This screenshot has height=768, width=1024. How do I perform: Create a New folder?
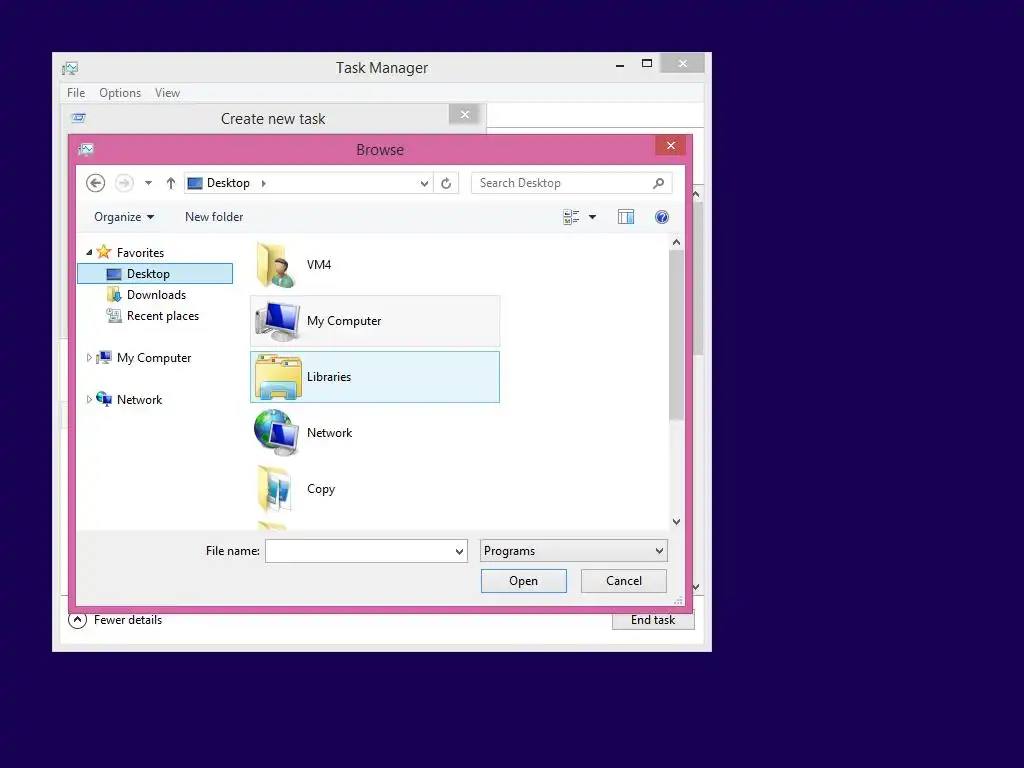click(214, 217)
